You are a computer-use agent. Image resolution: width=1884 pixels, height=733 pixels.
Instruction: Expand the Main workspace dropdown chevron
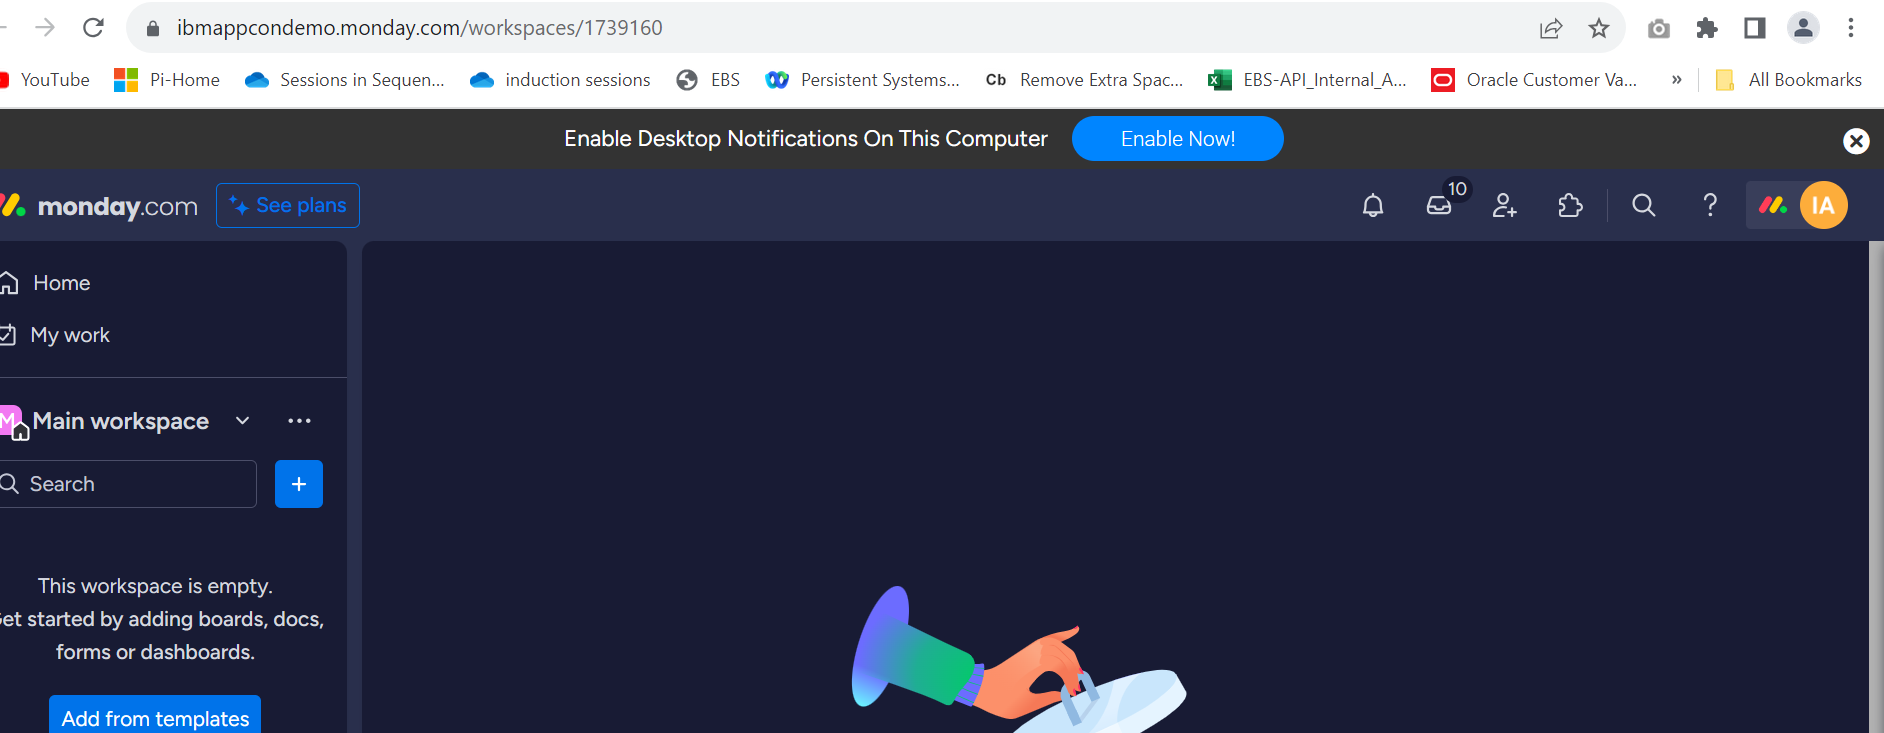pyautogui.click(x=242, y=421)
